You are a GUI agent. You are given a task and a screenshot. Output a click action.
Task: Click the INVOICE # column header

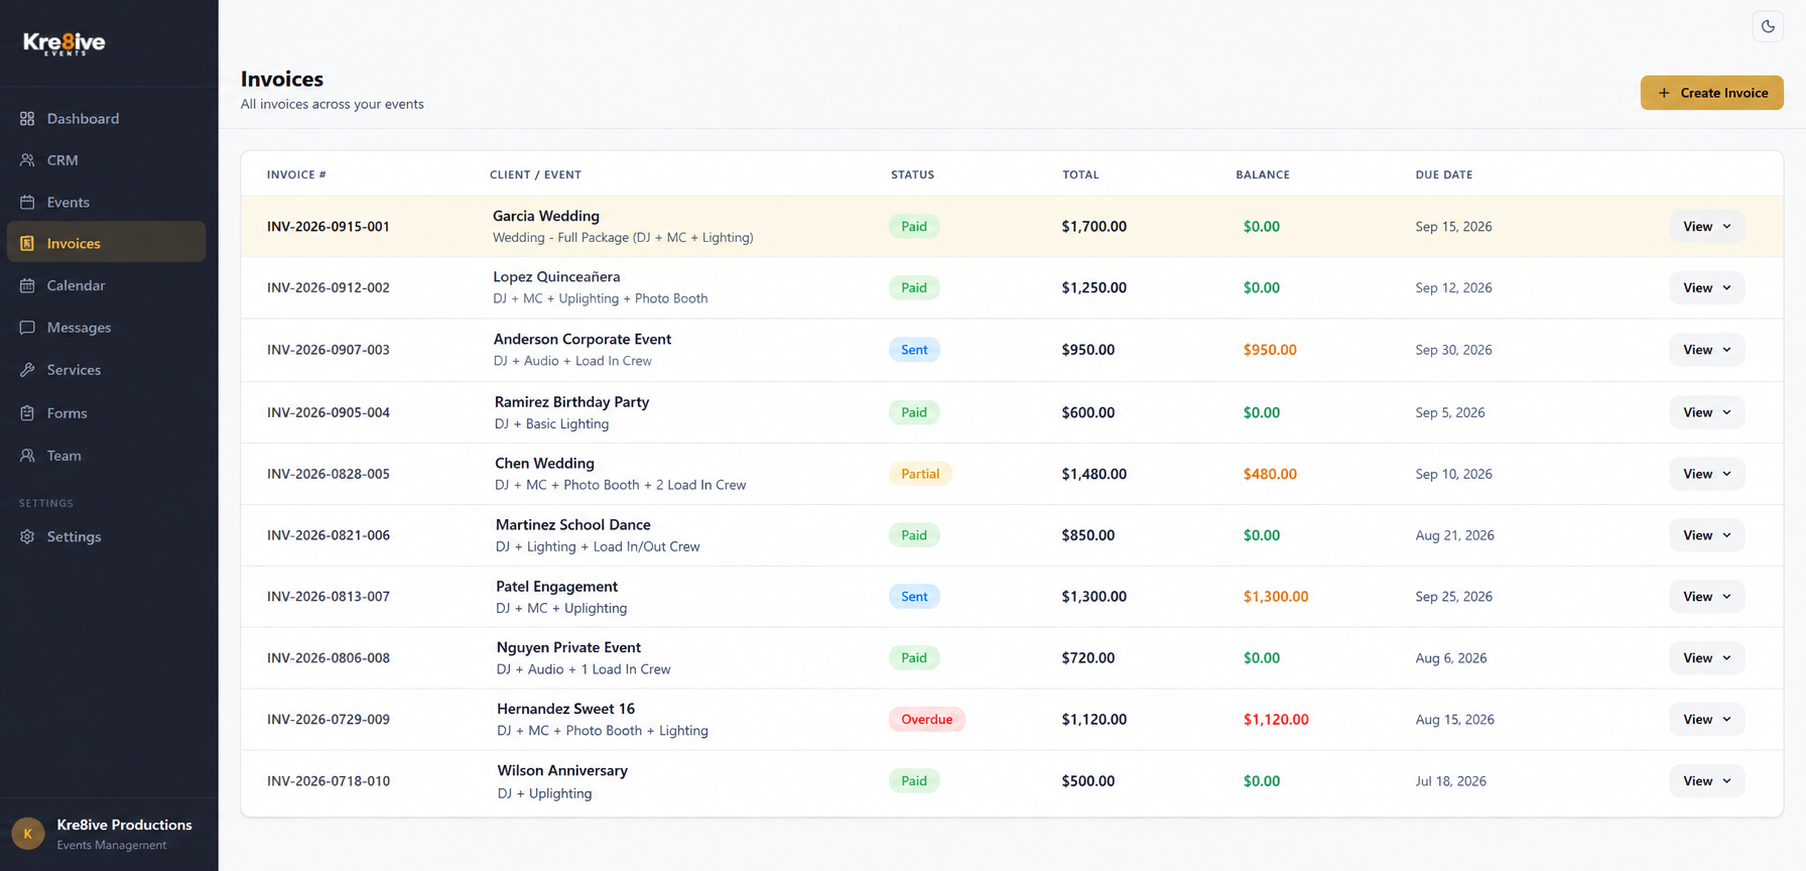pos(296,174)
